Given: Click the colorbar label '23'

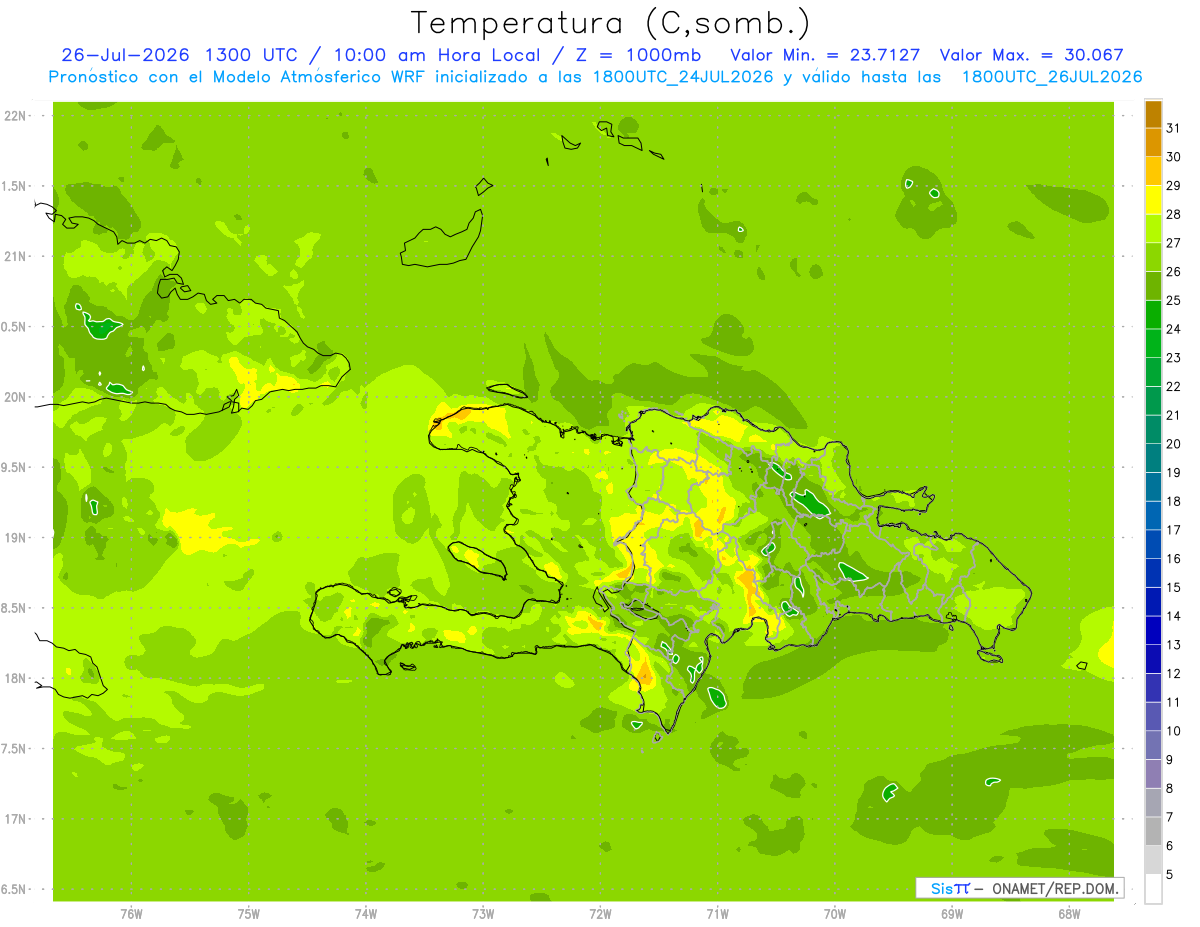Looking at the screenshot, I should click(1173, 358).
